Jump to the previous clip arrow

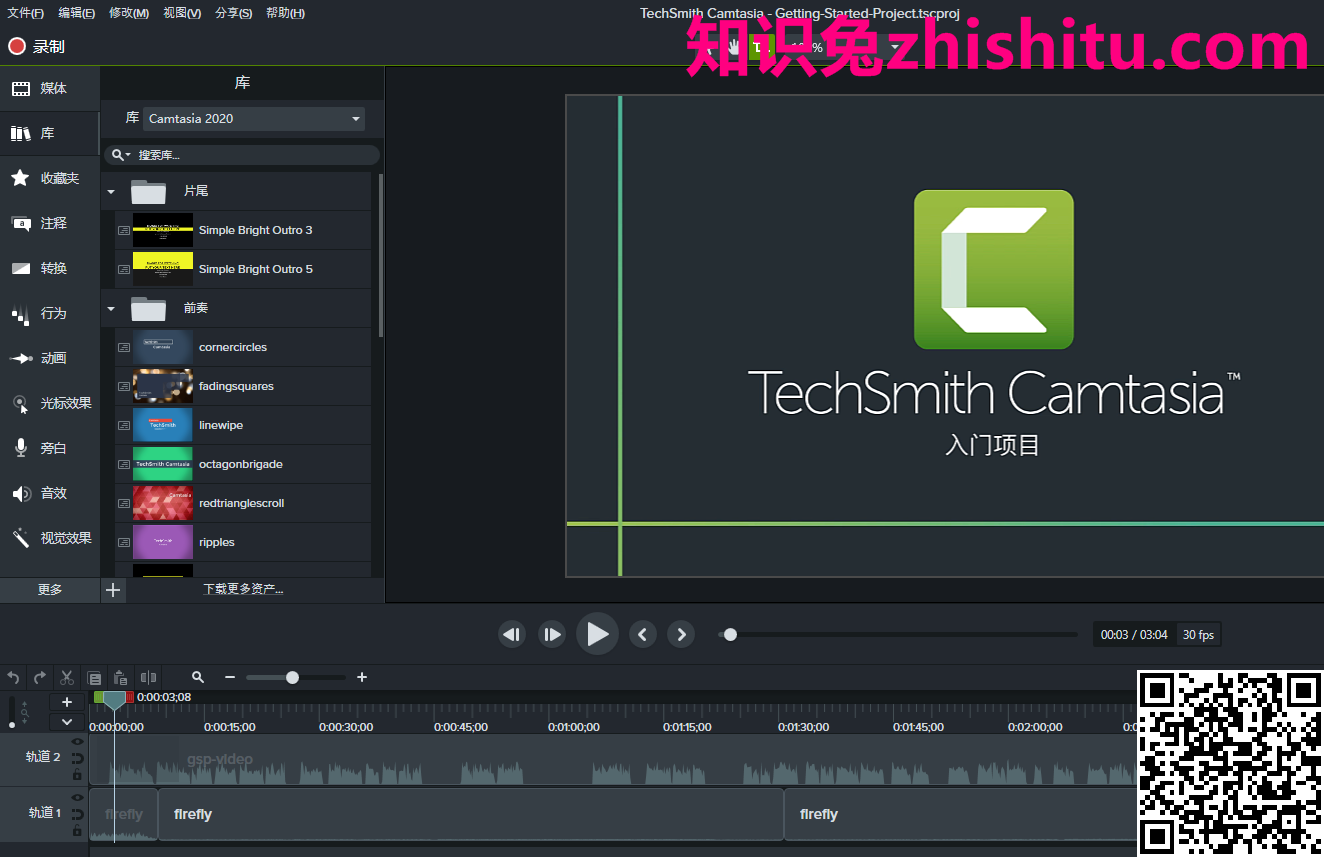coord(643,634)
